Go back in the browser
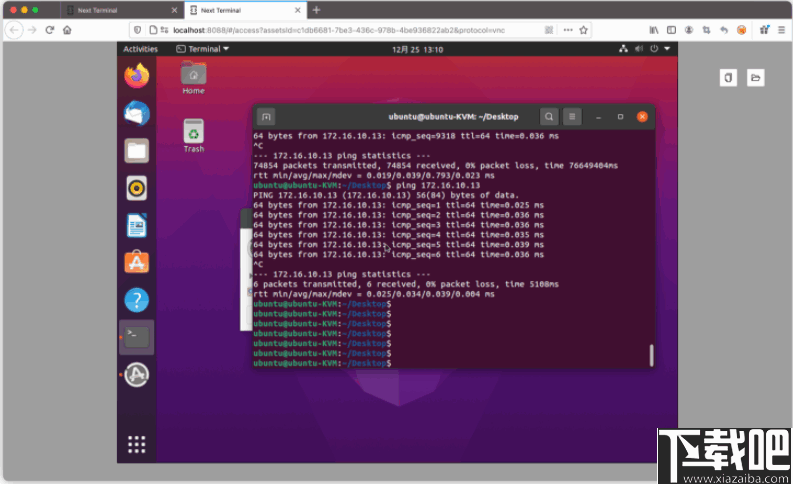The height and width of the screenshot is (484, 793). [15, 30]
